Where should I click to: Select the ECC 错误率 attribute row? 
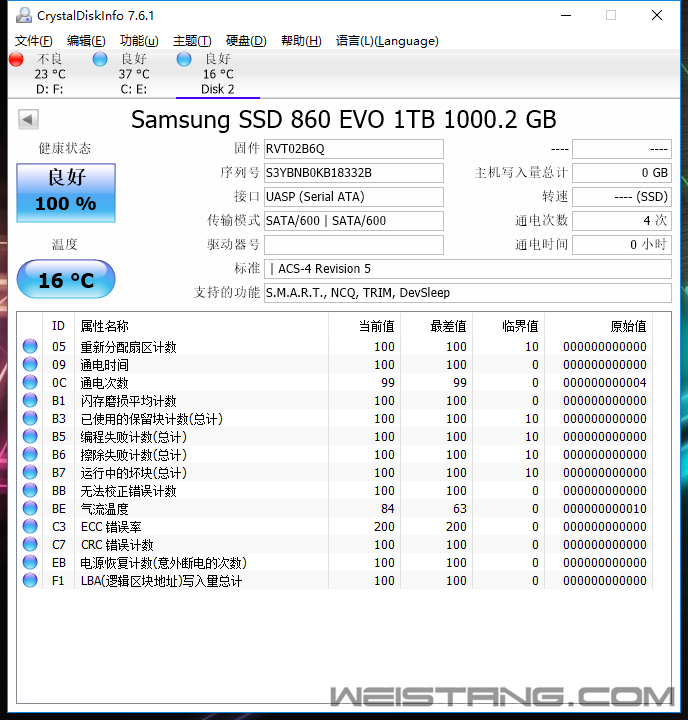335,526
